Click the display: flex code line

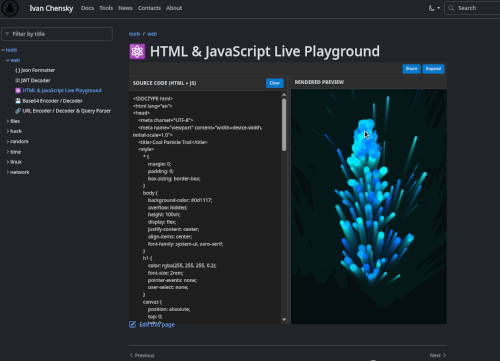coord(162,222)
